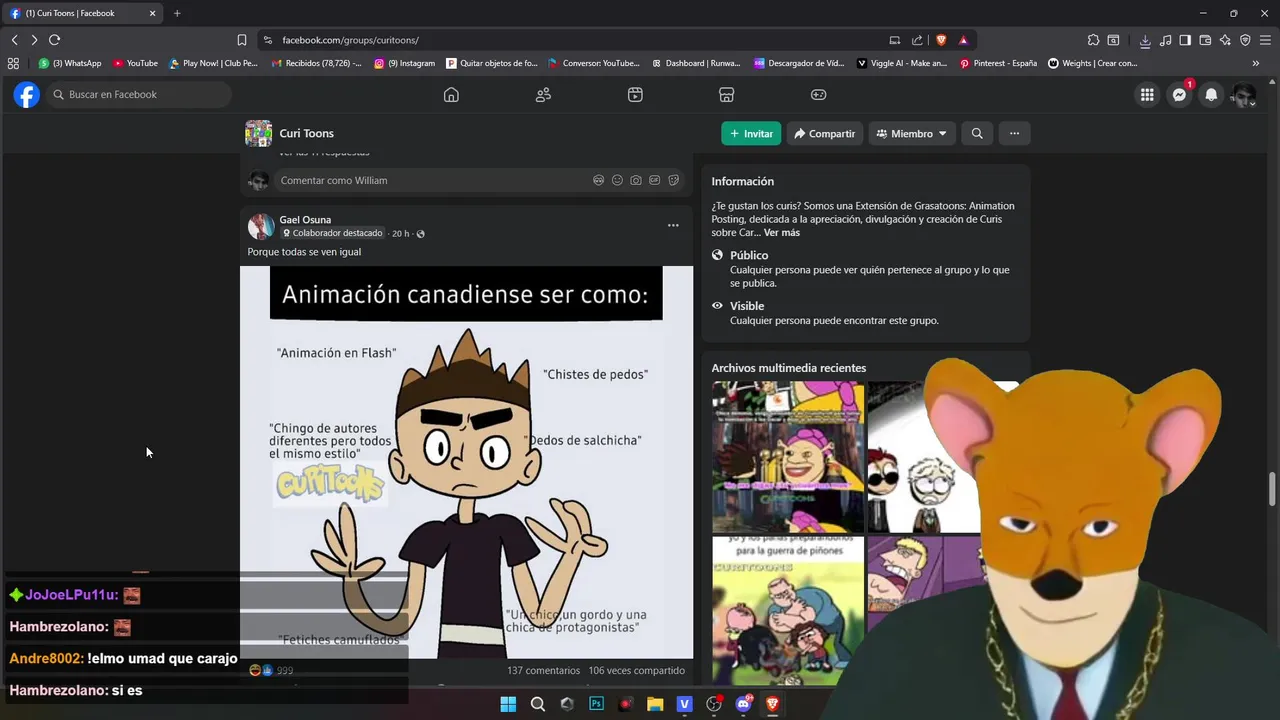Open the Facebook Home tab icon
Image resolution: width=1280 pixels, height=720 pixels.
pyautogui.click(x=451, y=94)
